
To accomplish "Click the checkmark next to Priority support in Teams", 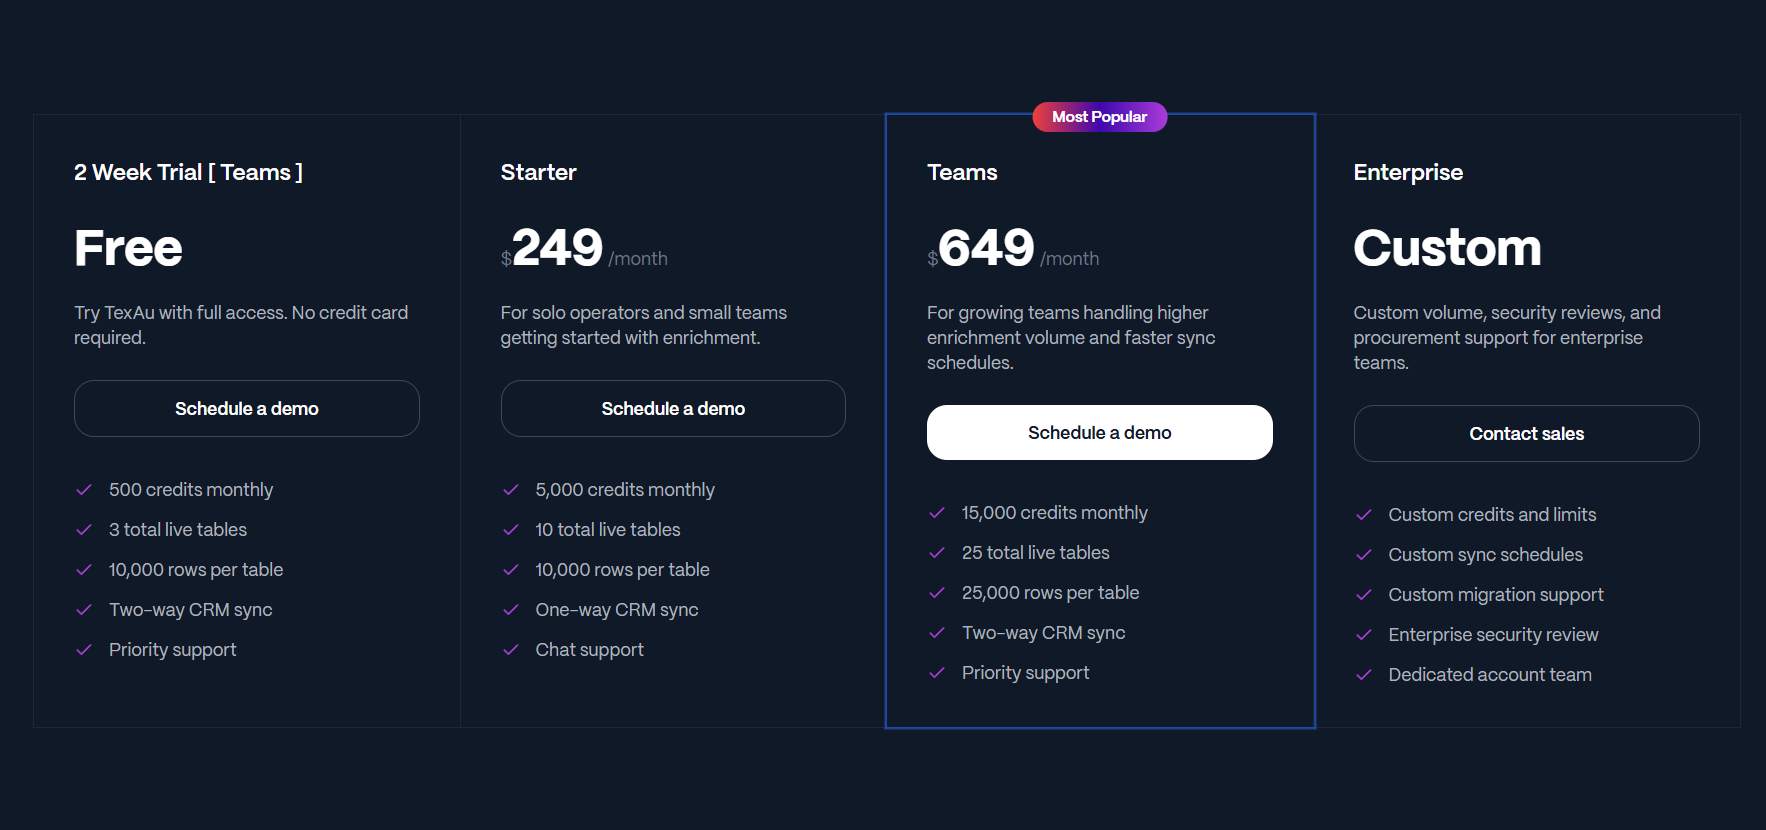I will point(936,672).
